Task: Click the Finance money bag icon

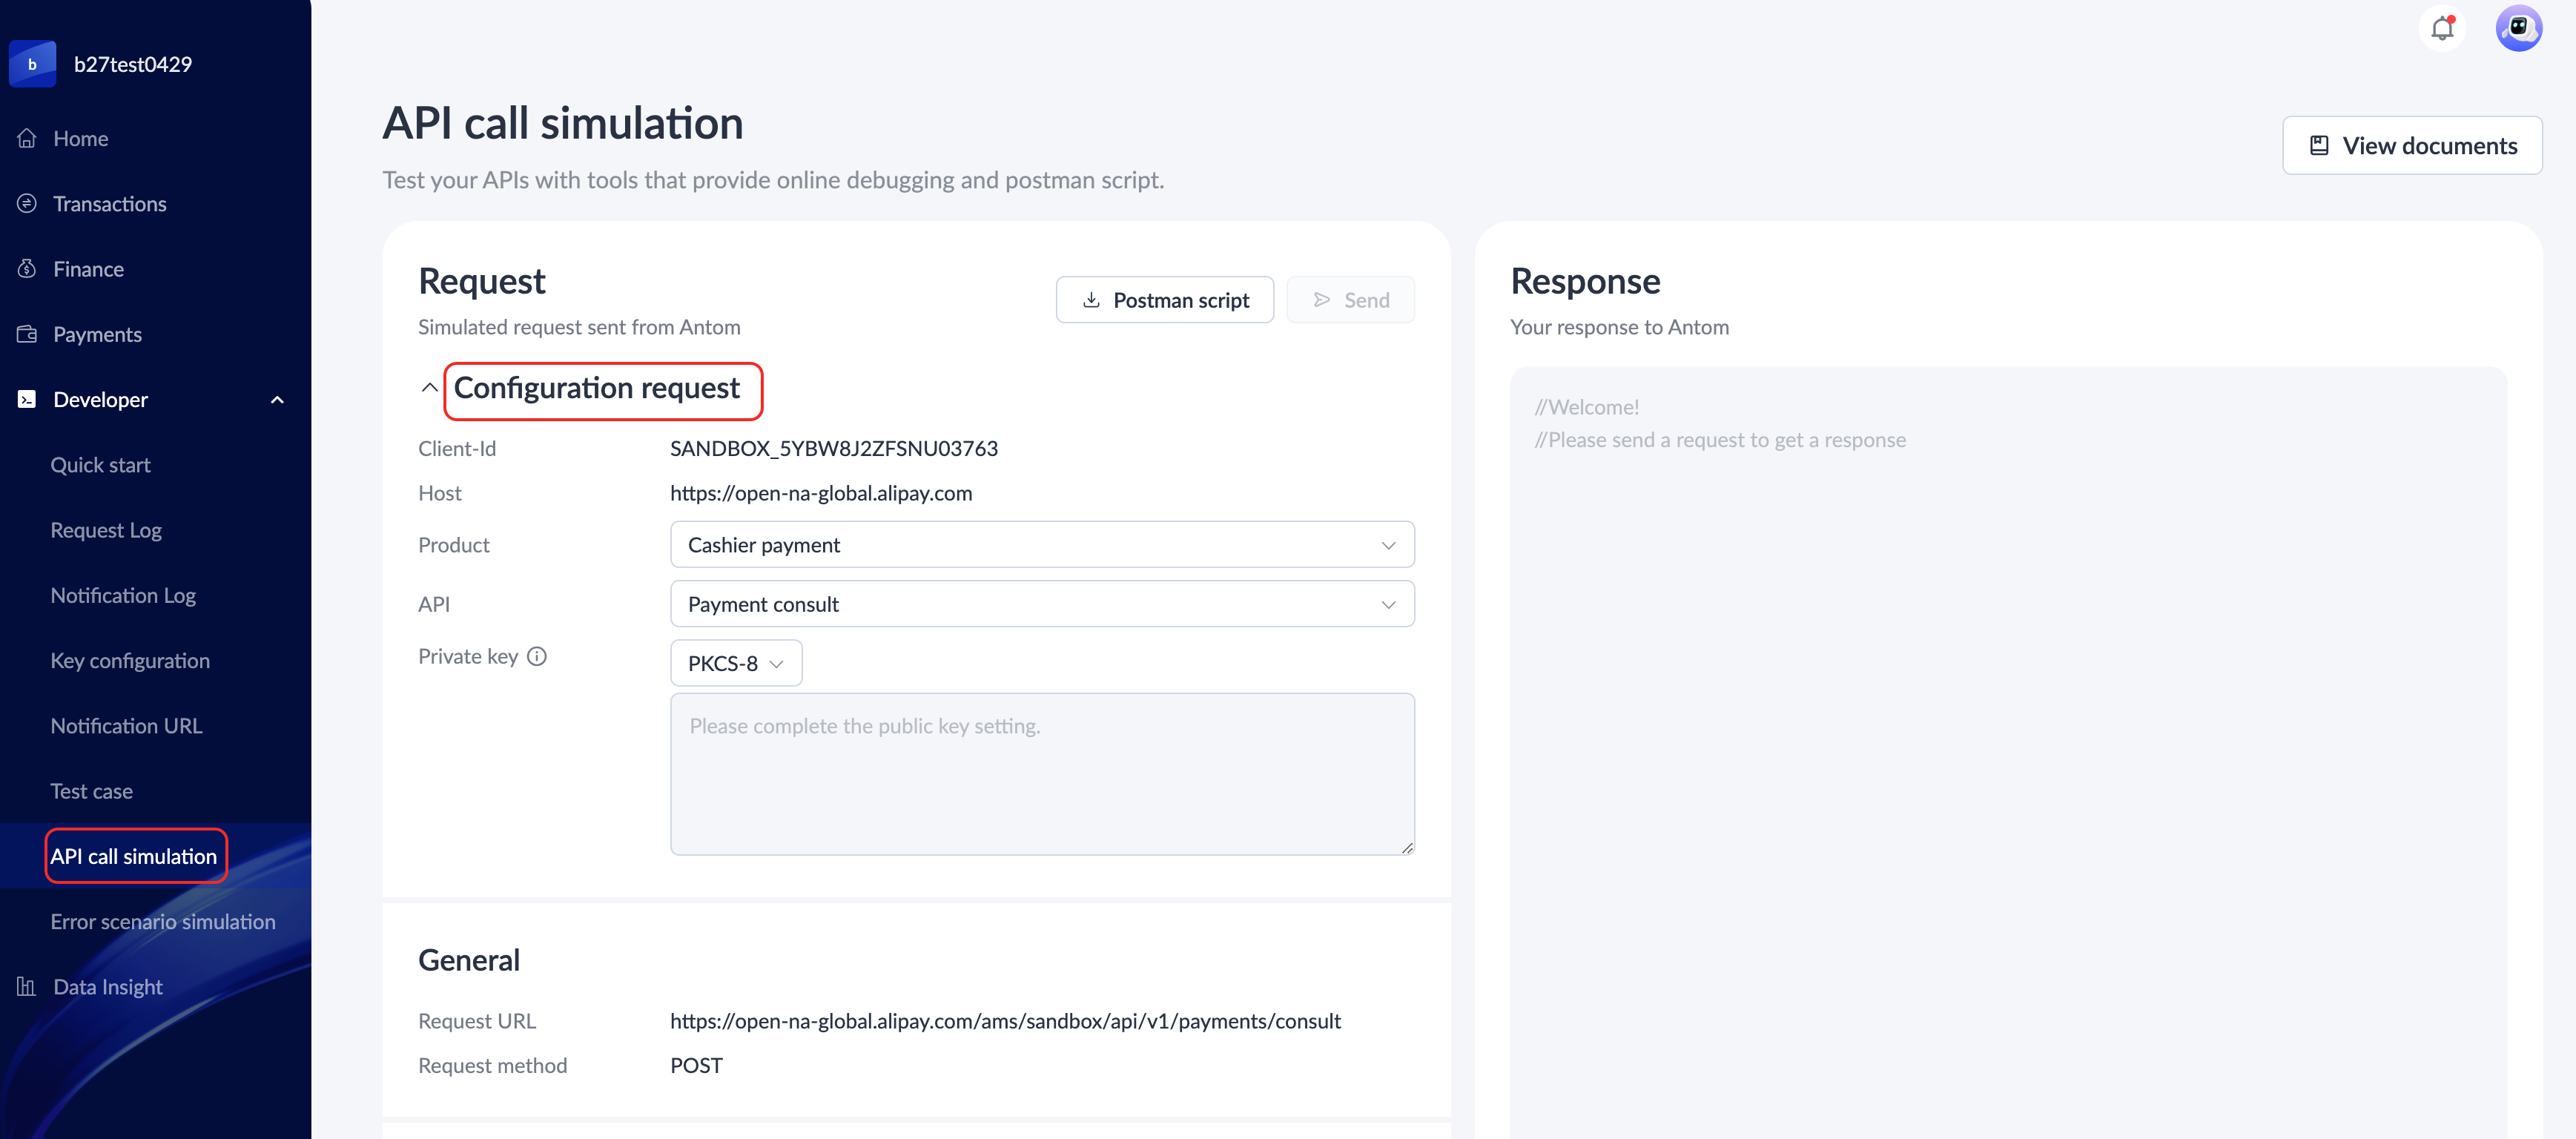Action: tap(27, 269)
